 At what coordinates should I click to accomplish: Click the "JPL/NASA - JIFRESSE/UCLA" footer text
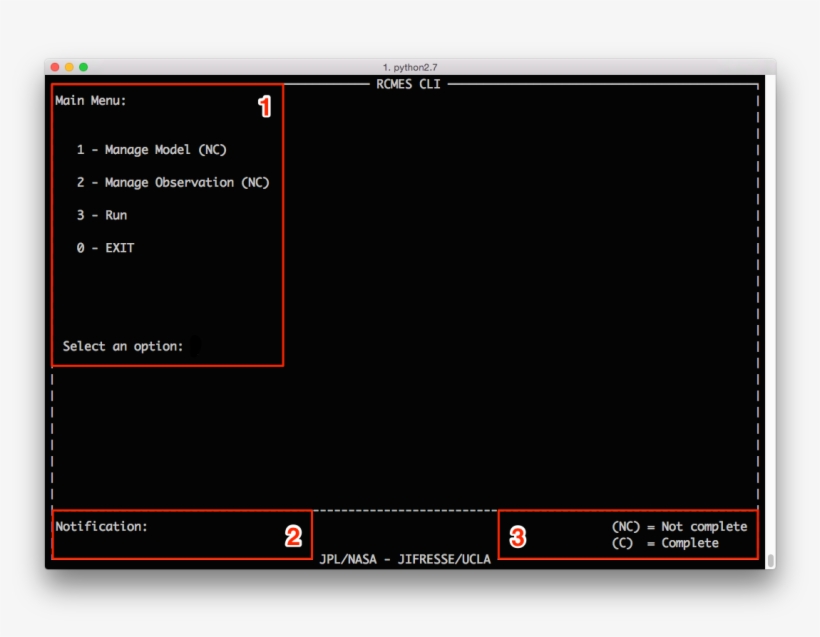404,559
